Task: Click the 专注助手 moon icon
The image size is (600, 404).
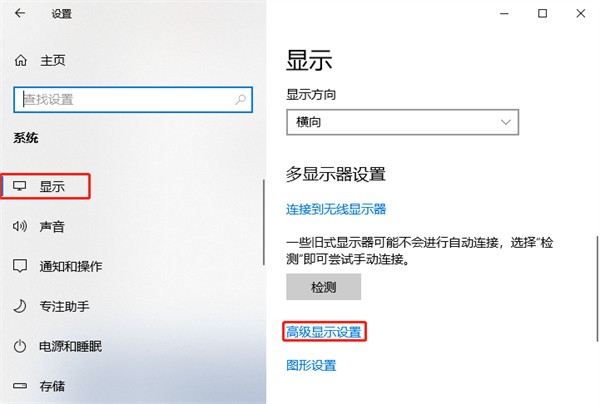Action: click(x=20, y=306)
